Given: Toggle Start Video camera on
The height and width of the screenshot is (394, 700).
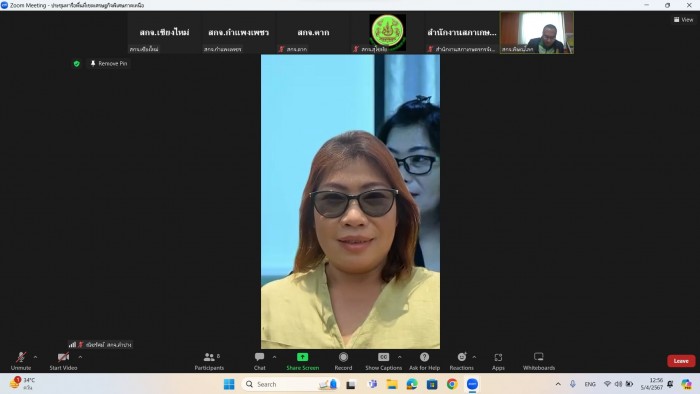Looking at the screenshot, I should pos(63,361).
